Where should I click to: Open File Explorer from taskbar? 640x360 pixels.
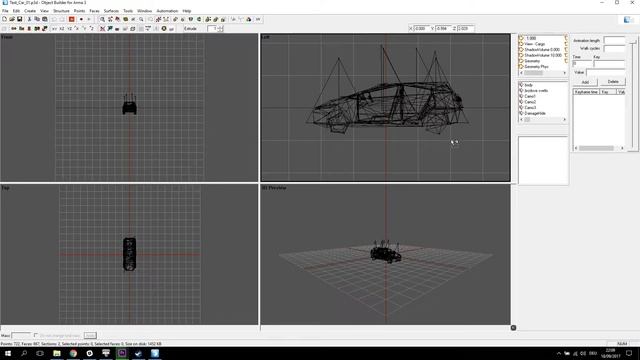click(57, 353)
